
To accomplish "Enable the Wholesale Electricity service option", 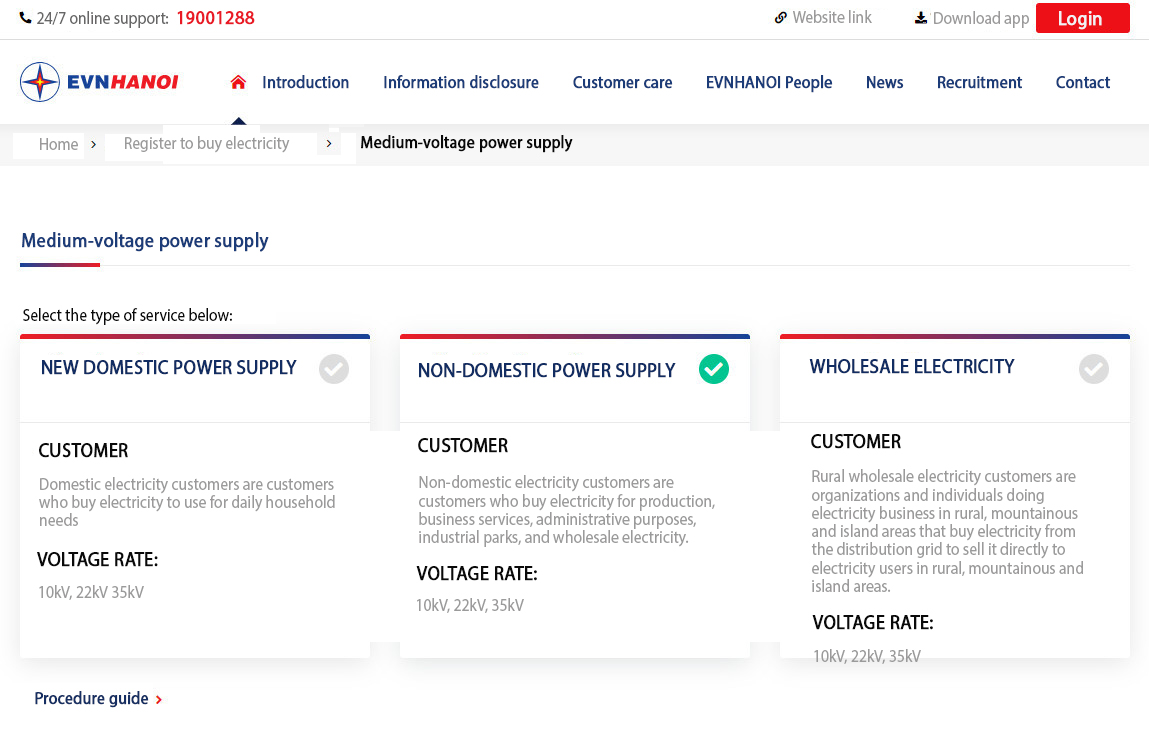I will click(x=1093, y=369).
